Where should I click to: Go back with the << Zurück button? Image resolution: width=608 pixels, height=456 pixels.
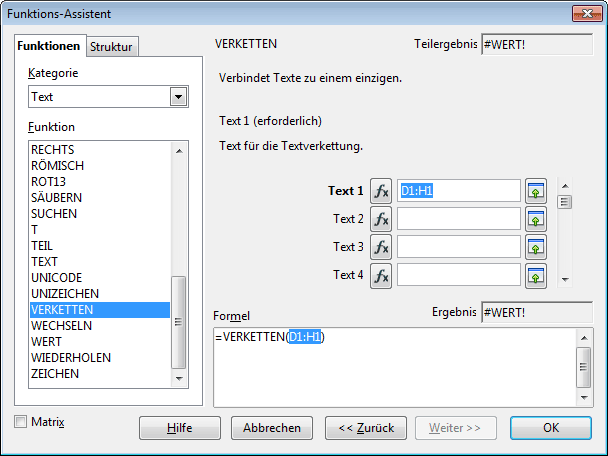pyautogui.click(x=366, y=428)
